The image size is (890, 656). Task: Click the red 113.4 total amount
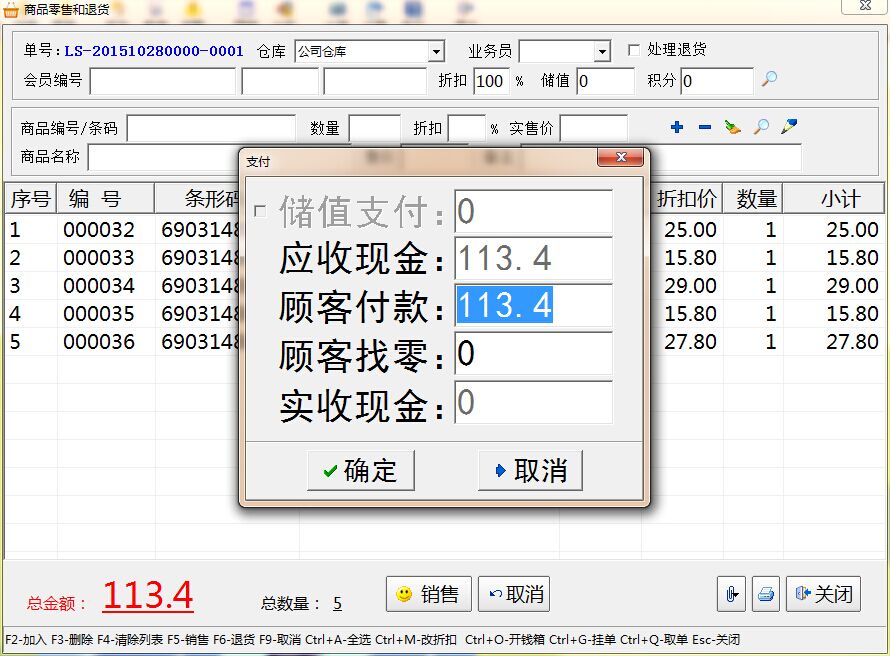(x=148, y=595)
